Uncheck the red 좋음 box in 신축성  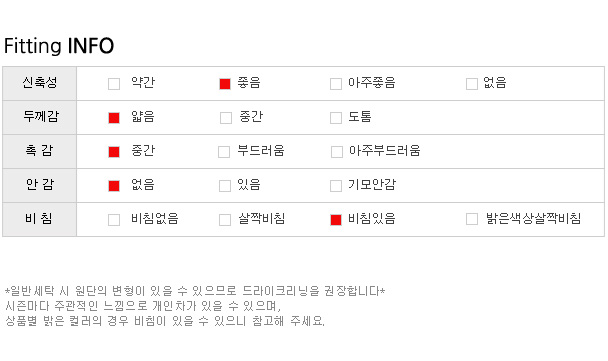pos(225,84)
